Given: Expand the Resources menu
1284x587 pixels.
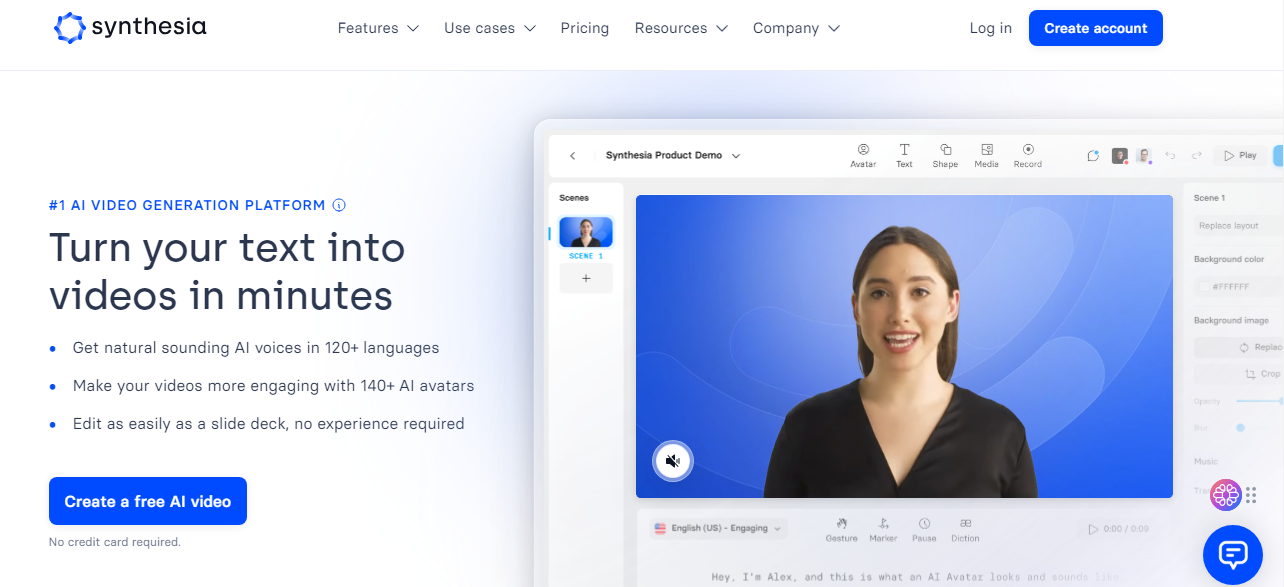Looking at the screenshot, I should click(x=681, y=28).
